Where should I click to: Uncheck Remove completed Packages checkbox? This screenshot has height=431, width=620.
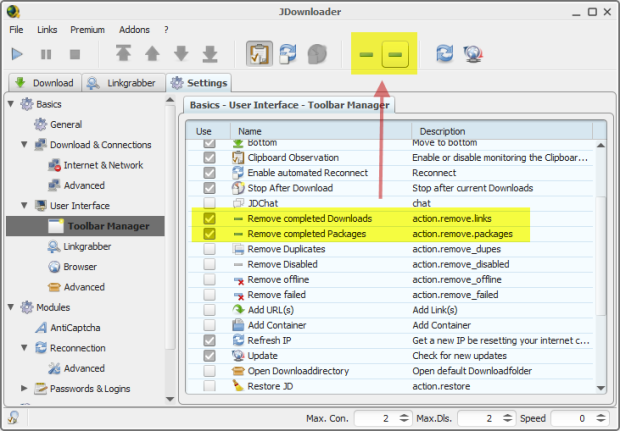[x=209, y=234]
